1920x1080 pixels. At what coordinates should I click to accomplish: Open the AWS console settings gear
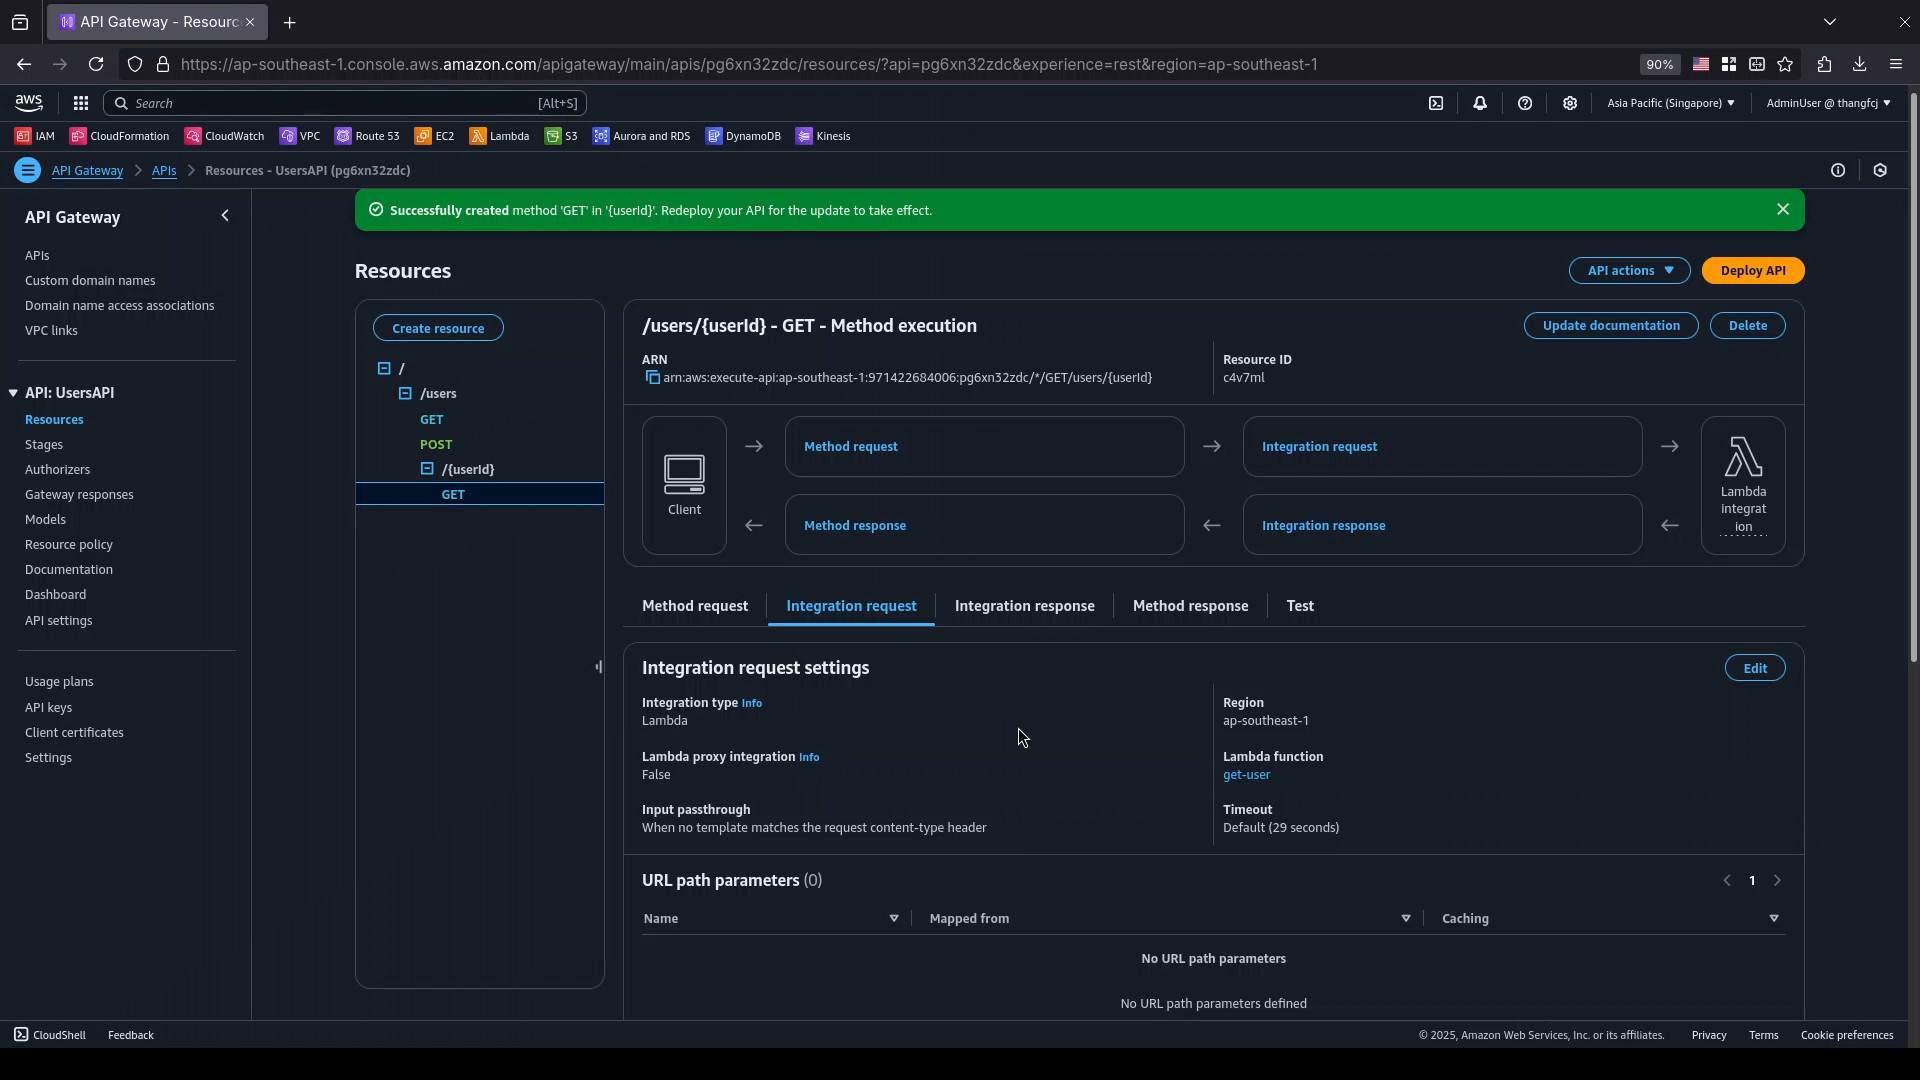pyautogui.click(x=1570, y=103)
